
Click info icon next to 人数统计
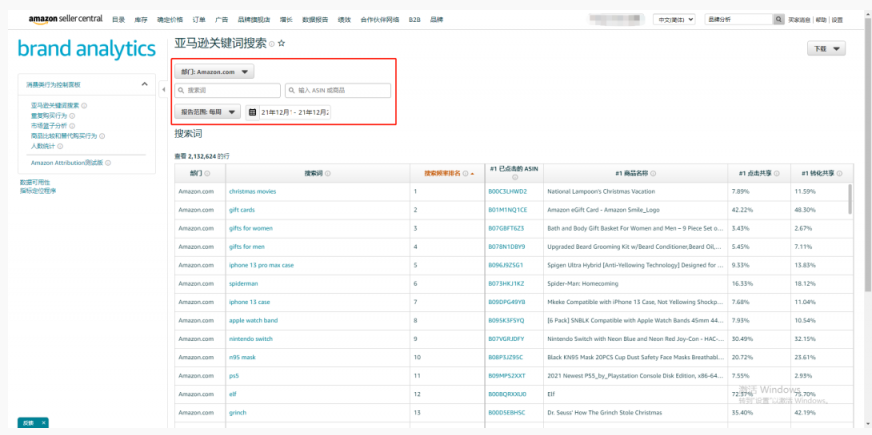tap(60, 146)
